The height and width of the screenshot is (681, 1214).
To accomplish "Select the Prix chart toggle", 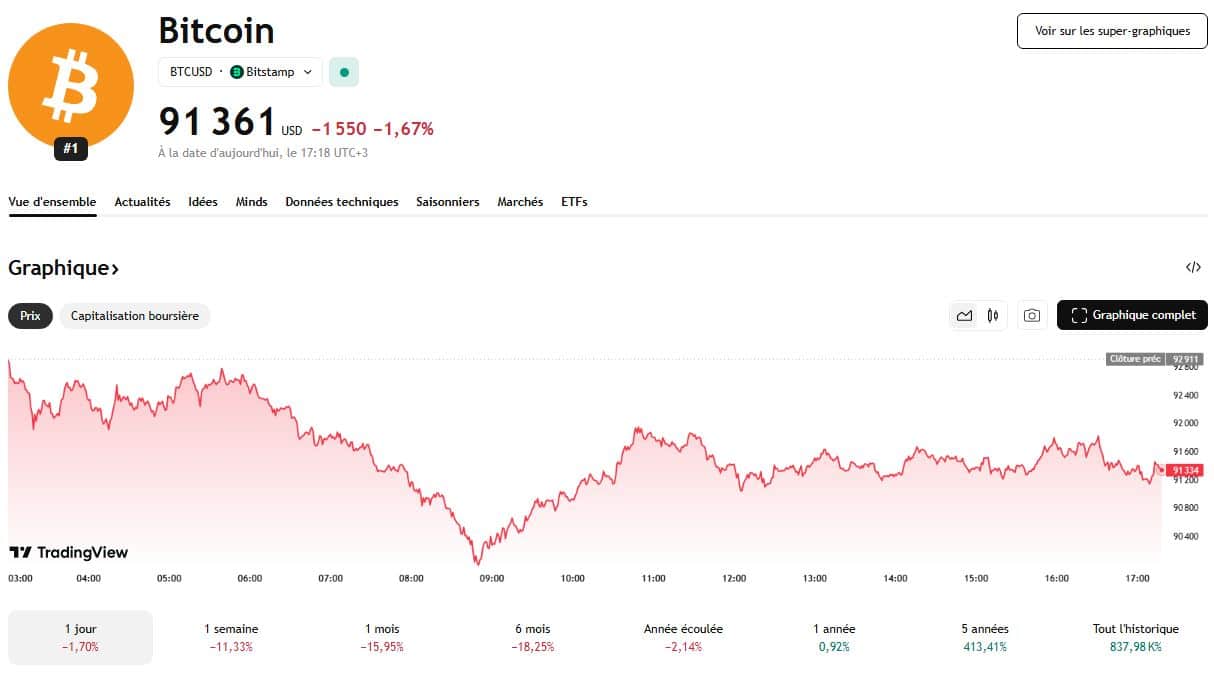I will click(x=30, y=316).
